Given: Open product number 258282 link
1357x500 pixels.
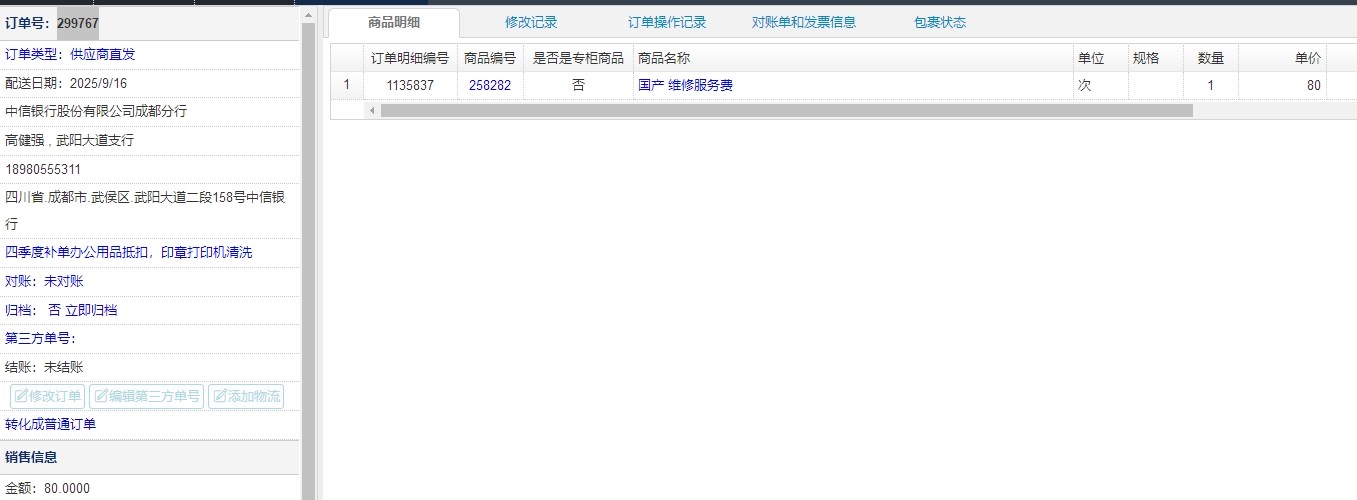Looking at the screenshot, I should 490,86.
